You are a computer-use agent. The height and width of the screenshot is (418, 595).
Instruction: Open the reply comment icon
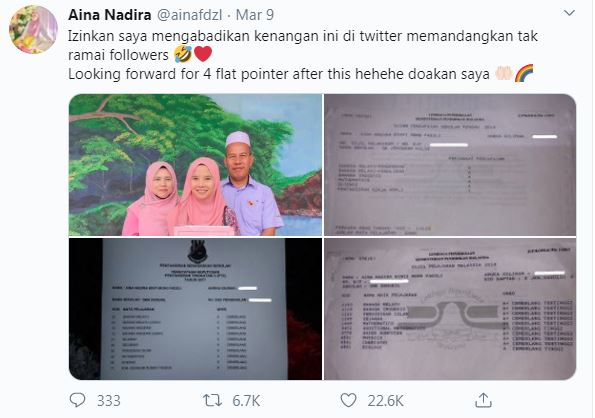pyautogui.click(x=78, y=400)
